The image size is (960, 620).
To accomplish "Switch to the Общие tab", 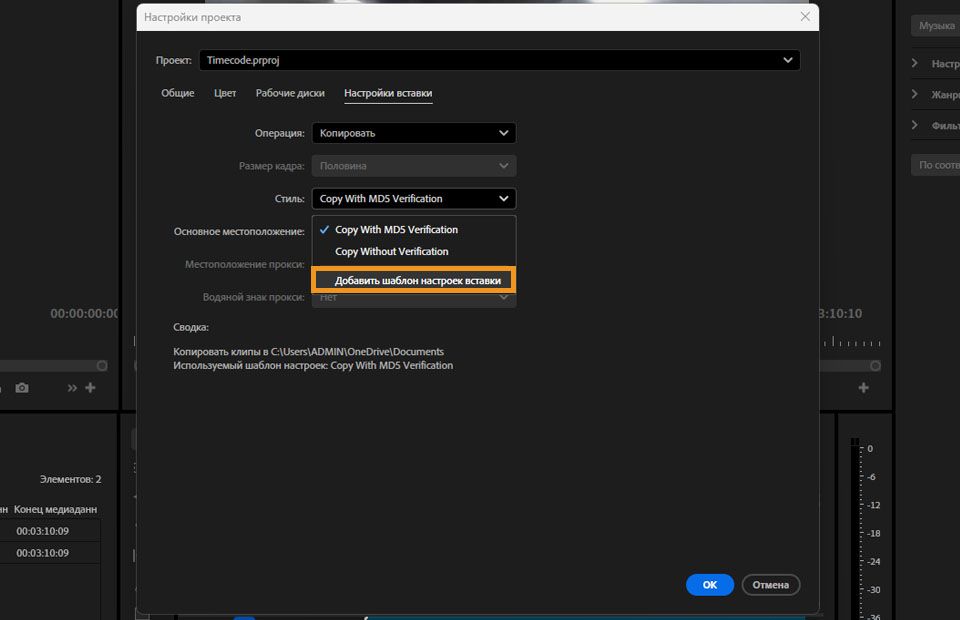I will pos(178,93).
